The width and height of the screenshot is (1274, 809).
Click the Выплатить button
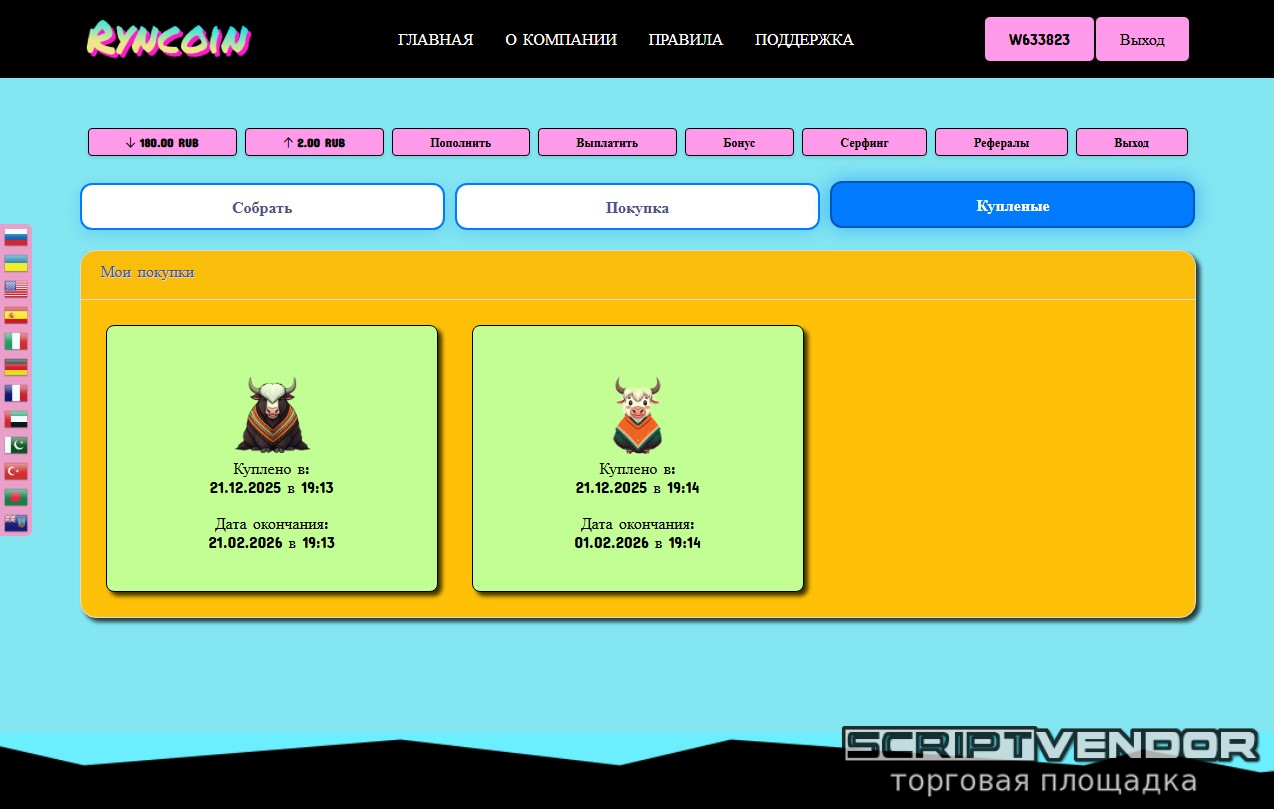607,142
